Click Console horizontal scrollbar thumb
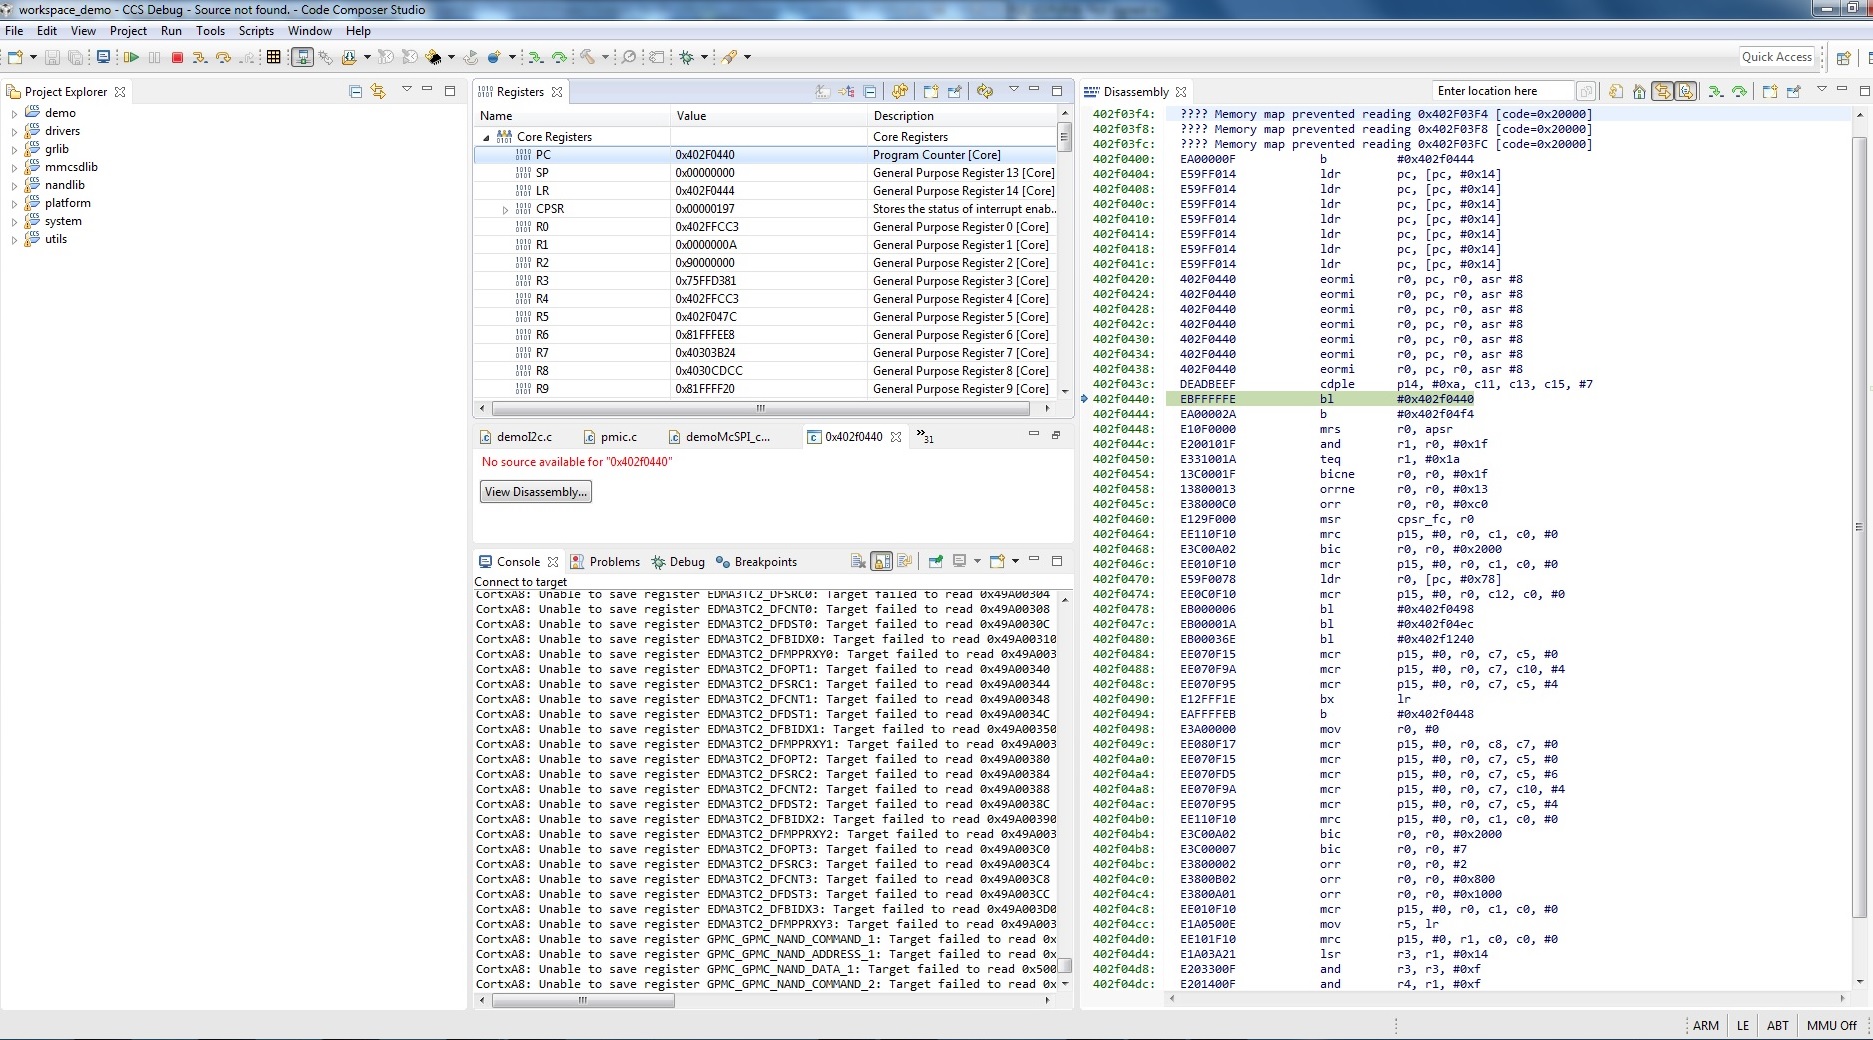Viewport: 1873px width, 1040px height. (x=583, y=1000)
